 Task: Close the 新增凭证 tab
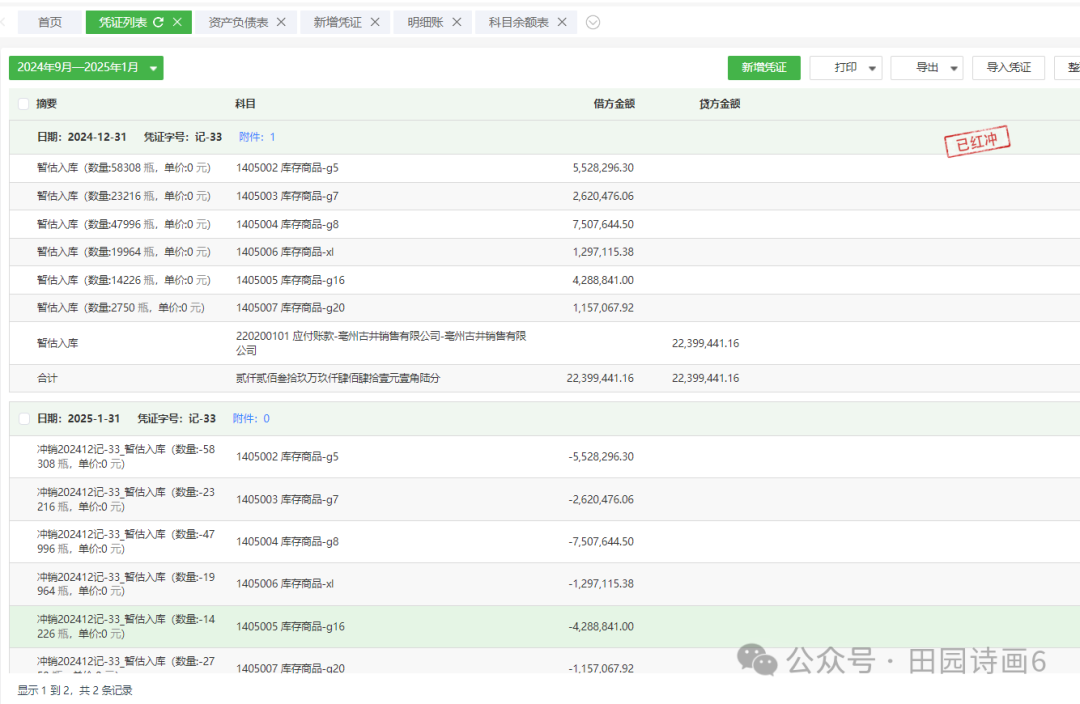tap(374, 22)
